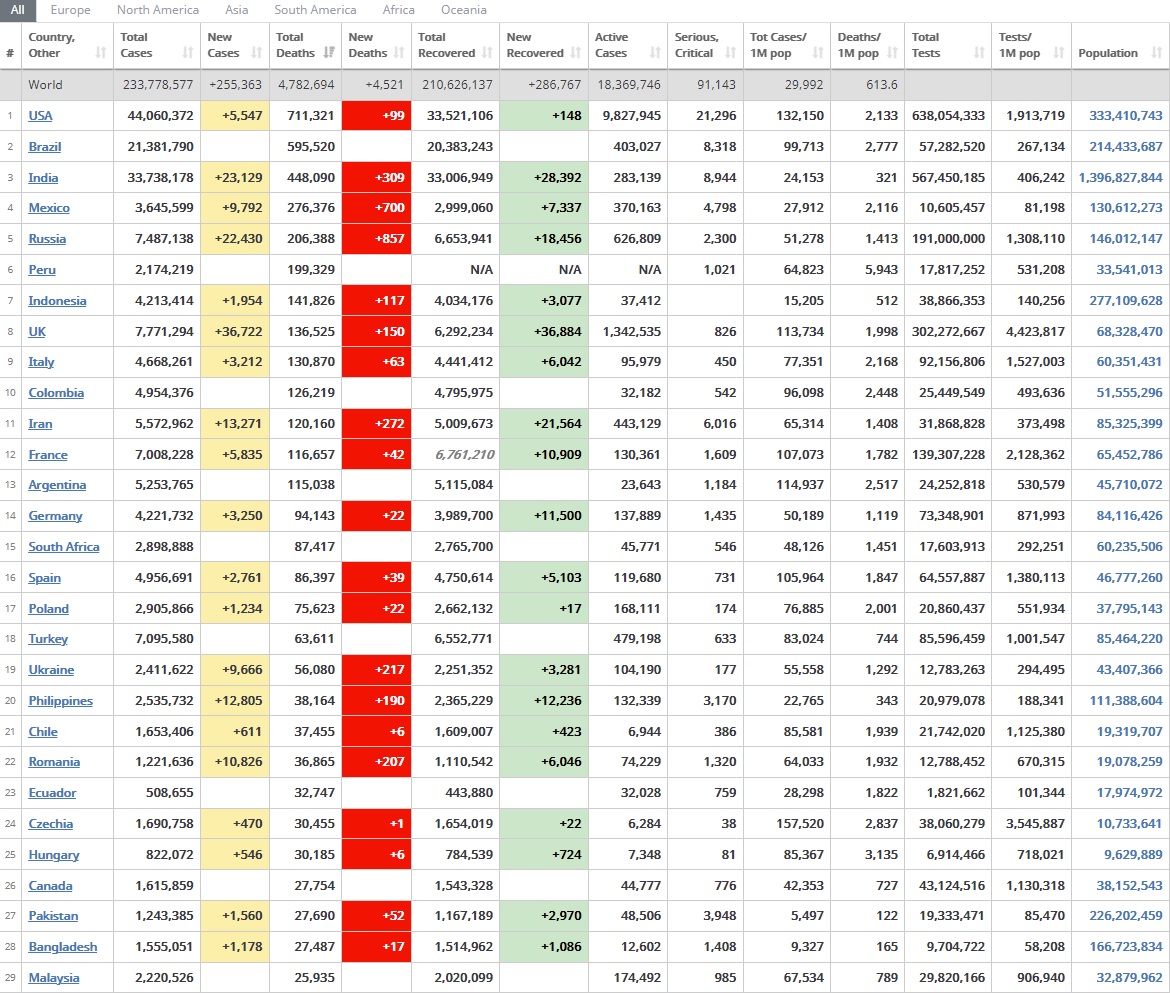
Task: Select the All tab
Action: coord(18,10)
